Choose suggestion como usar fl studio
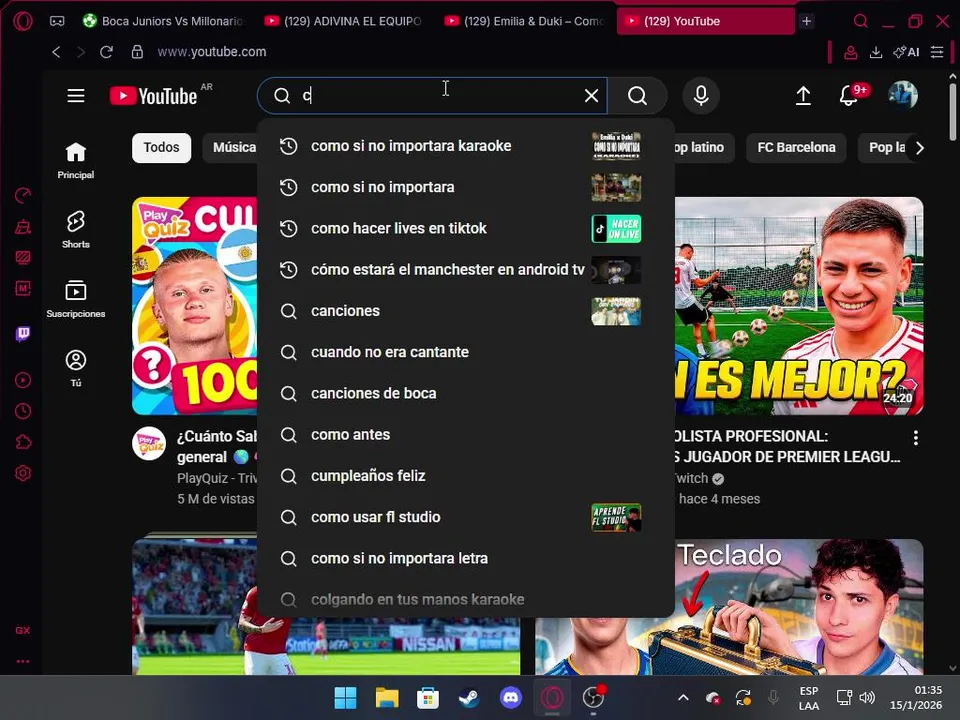This screenshot has width=960, height=720. [465, 517]
